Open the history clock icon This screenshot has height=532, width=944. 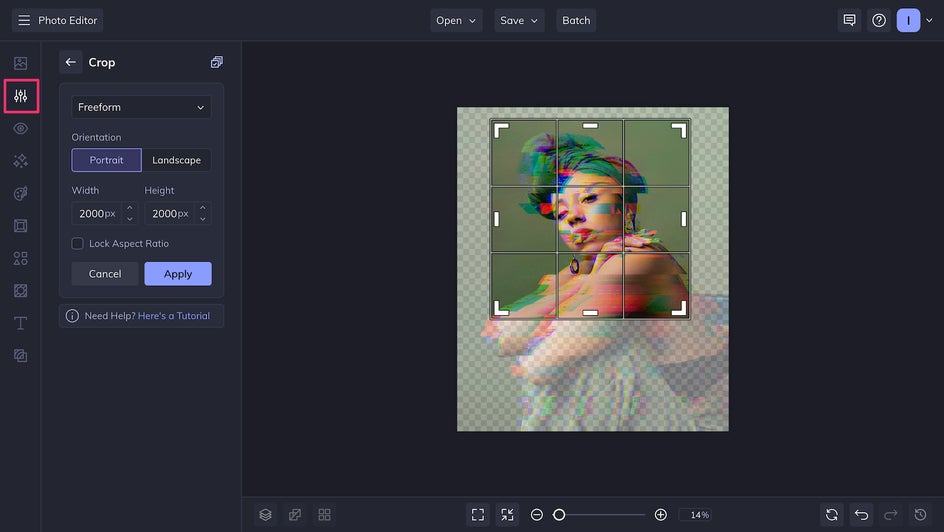[921, 515]
